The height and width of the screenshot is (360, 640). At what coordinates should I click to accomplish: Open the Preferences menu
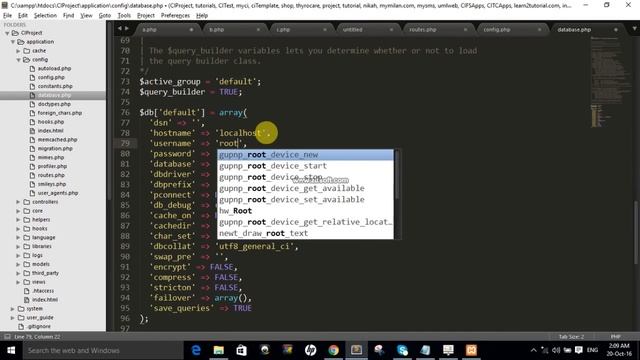(x=175, y=16)
